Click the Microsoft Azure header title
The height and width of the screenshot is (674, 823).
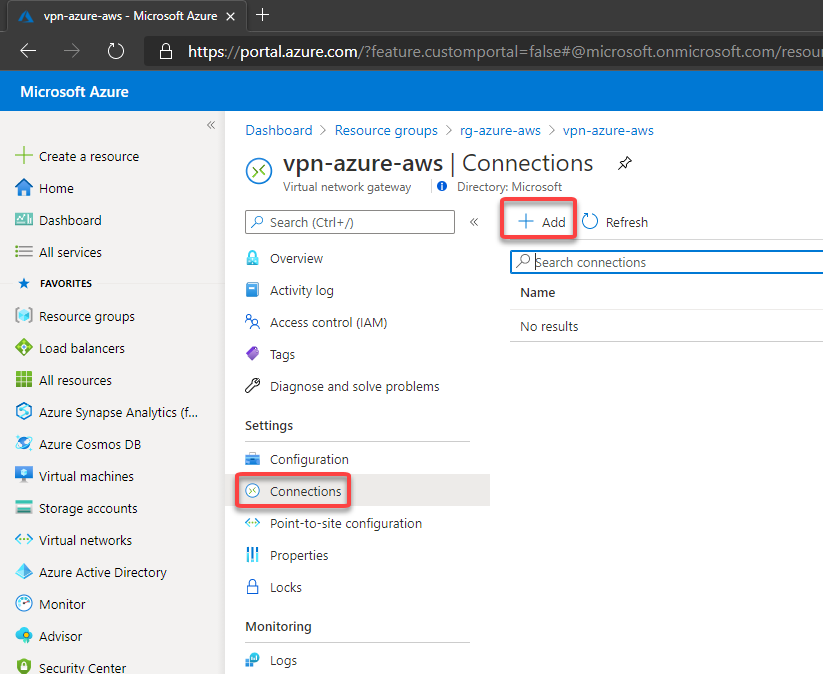click(74, 91)
